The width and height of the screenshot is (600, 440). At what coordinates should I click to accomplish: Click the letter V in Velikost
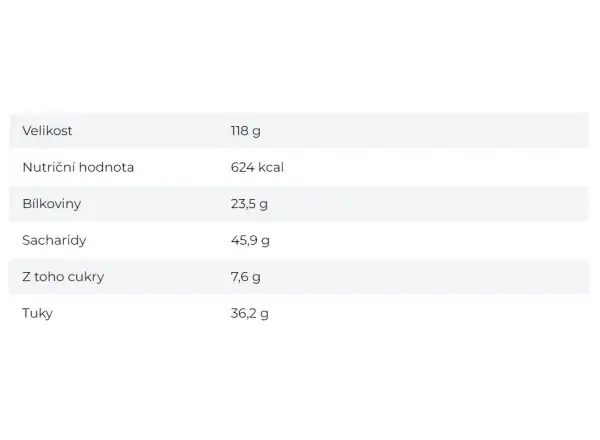click(26, 130)
